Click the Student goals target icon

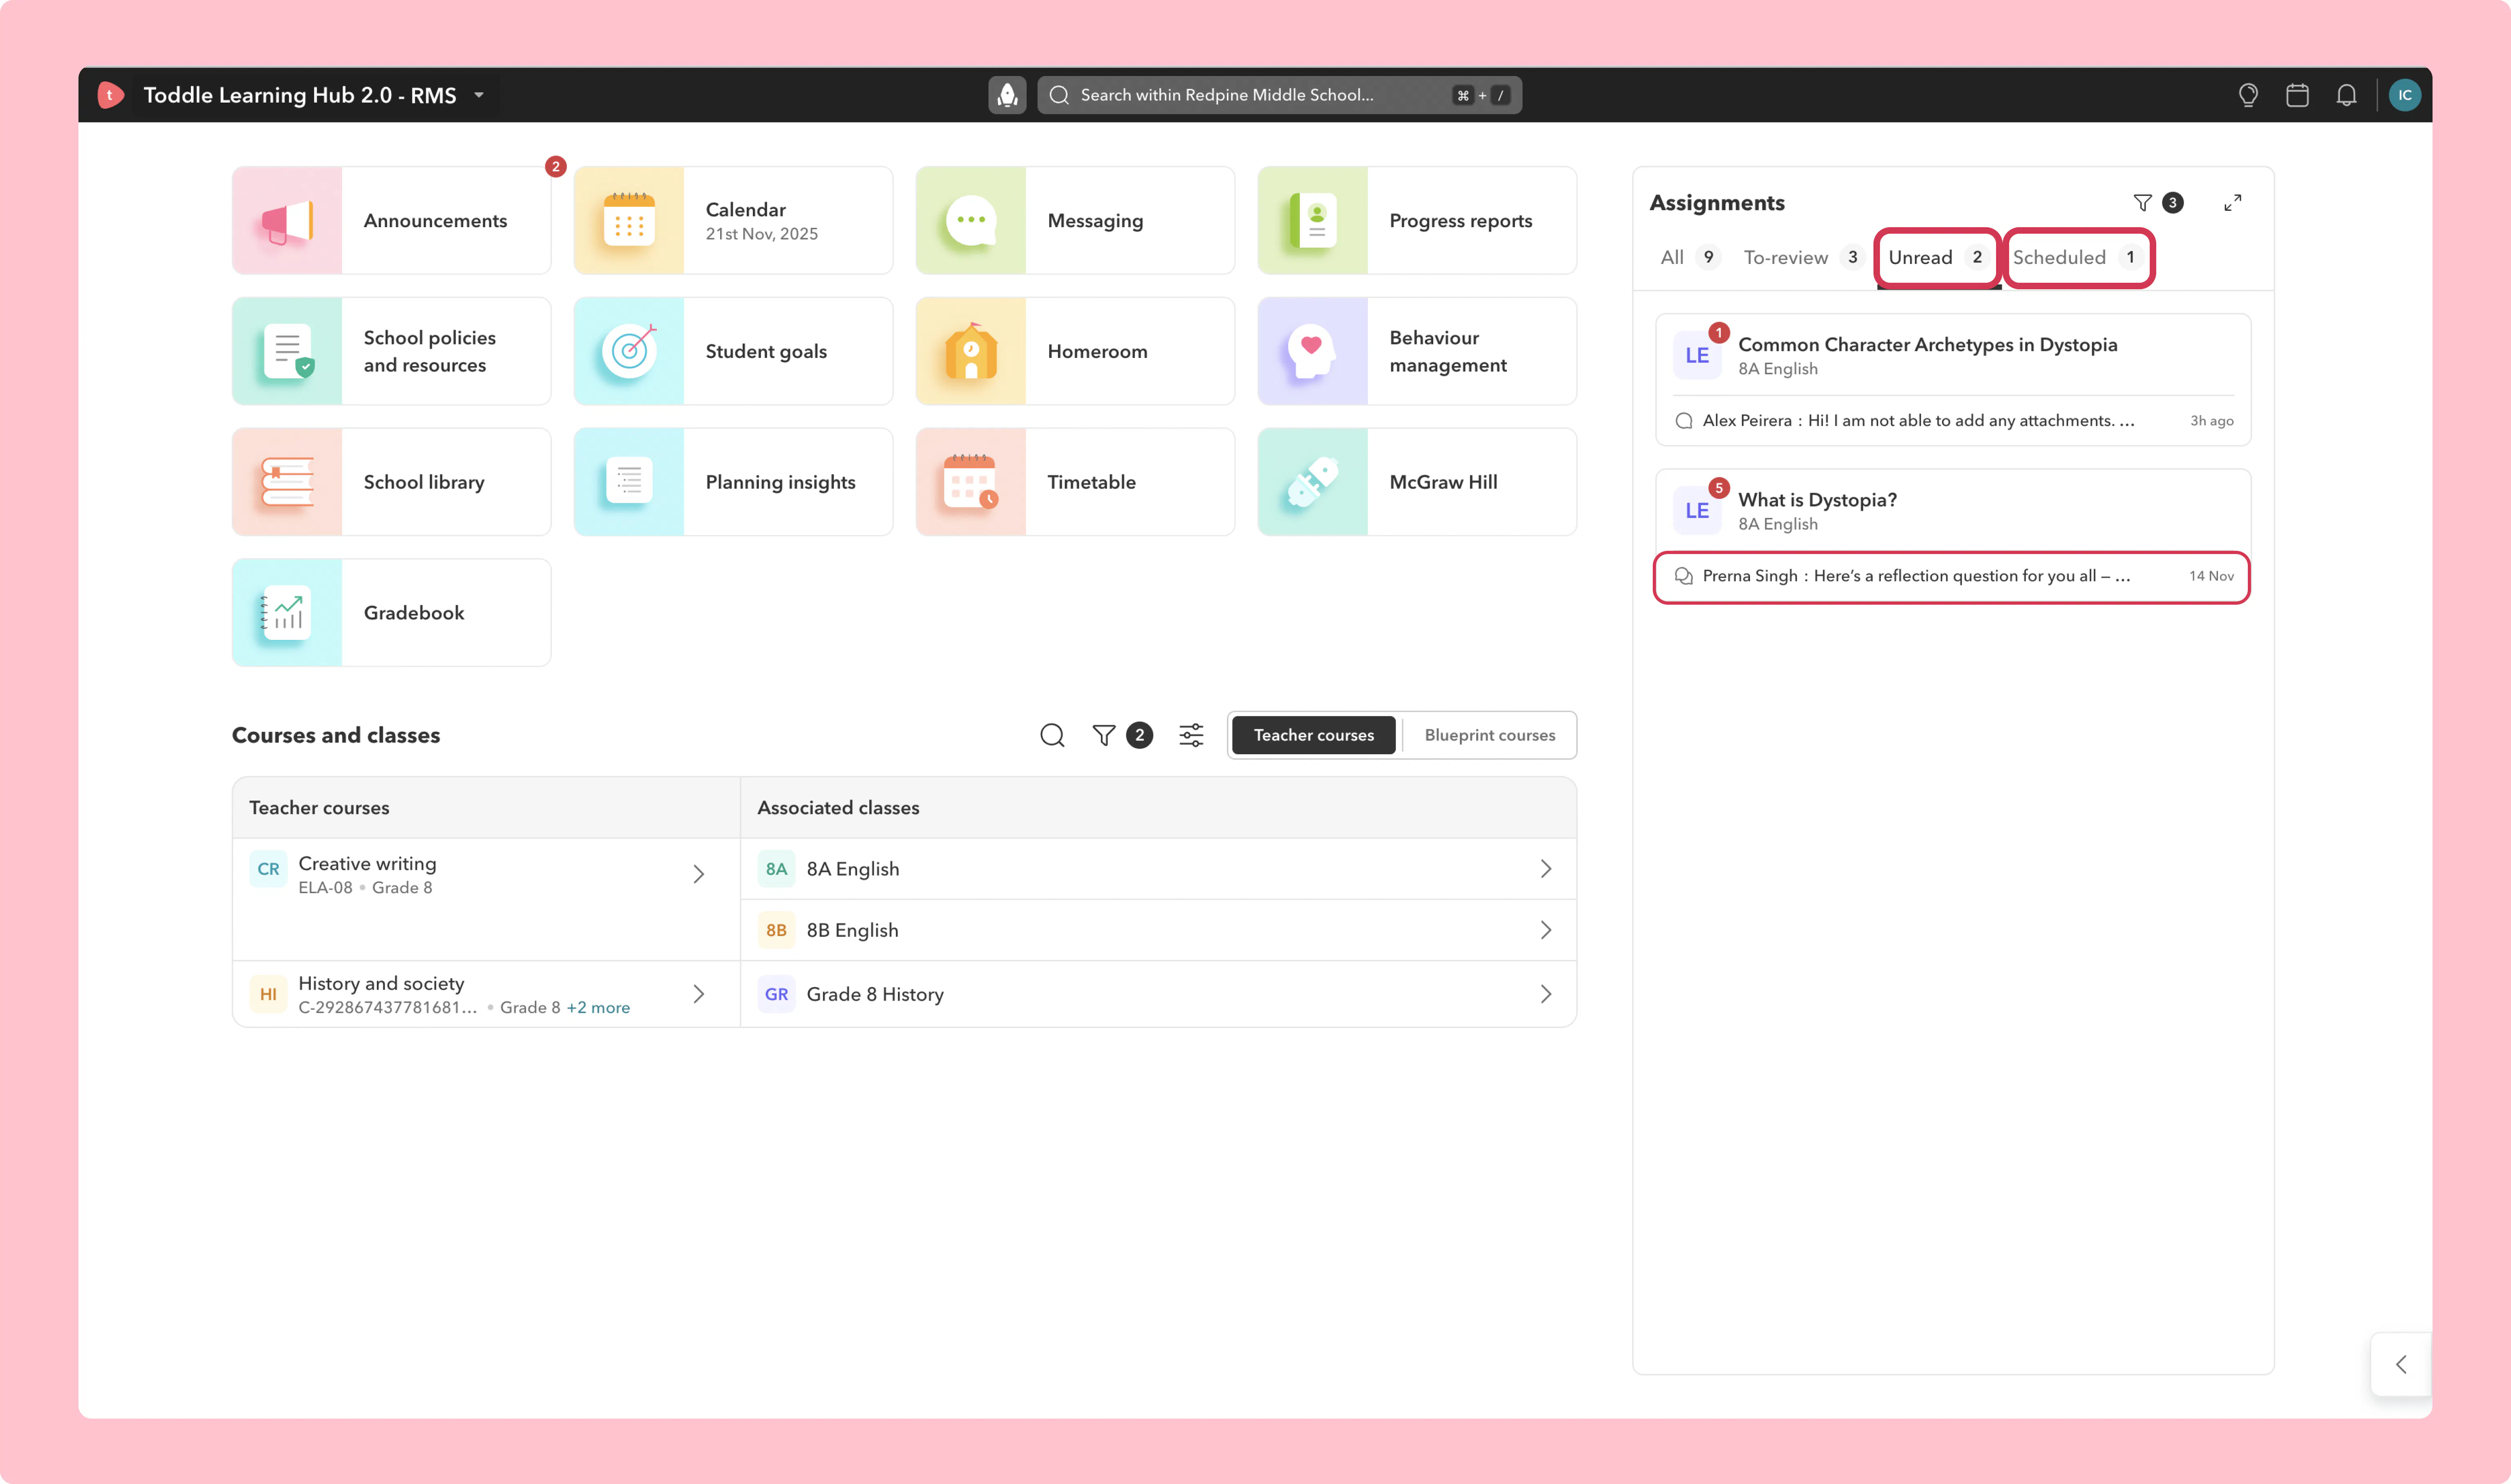coord(629,352)
